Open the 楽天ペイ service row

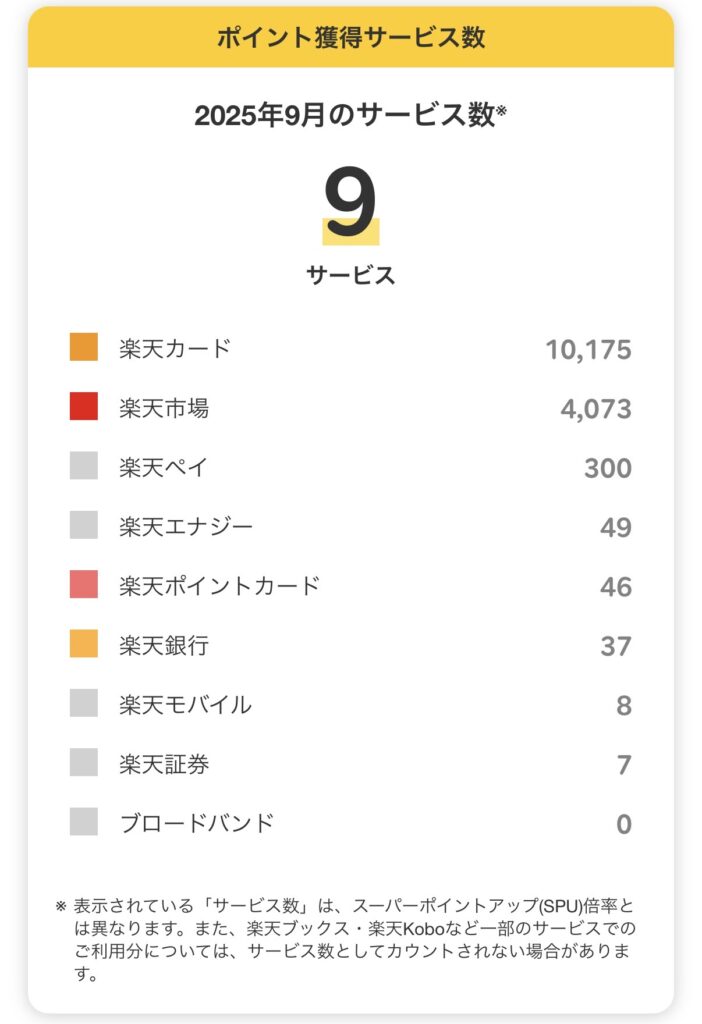tap(164, 467)
